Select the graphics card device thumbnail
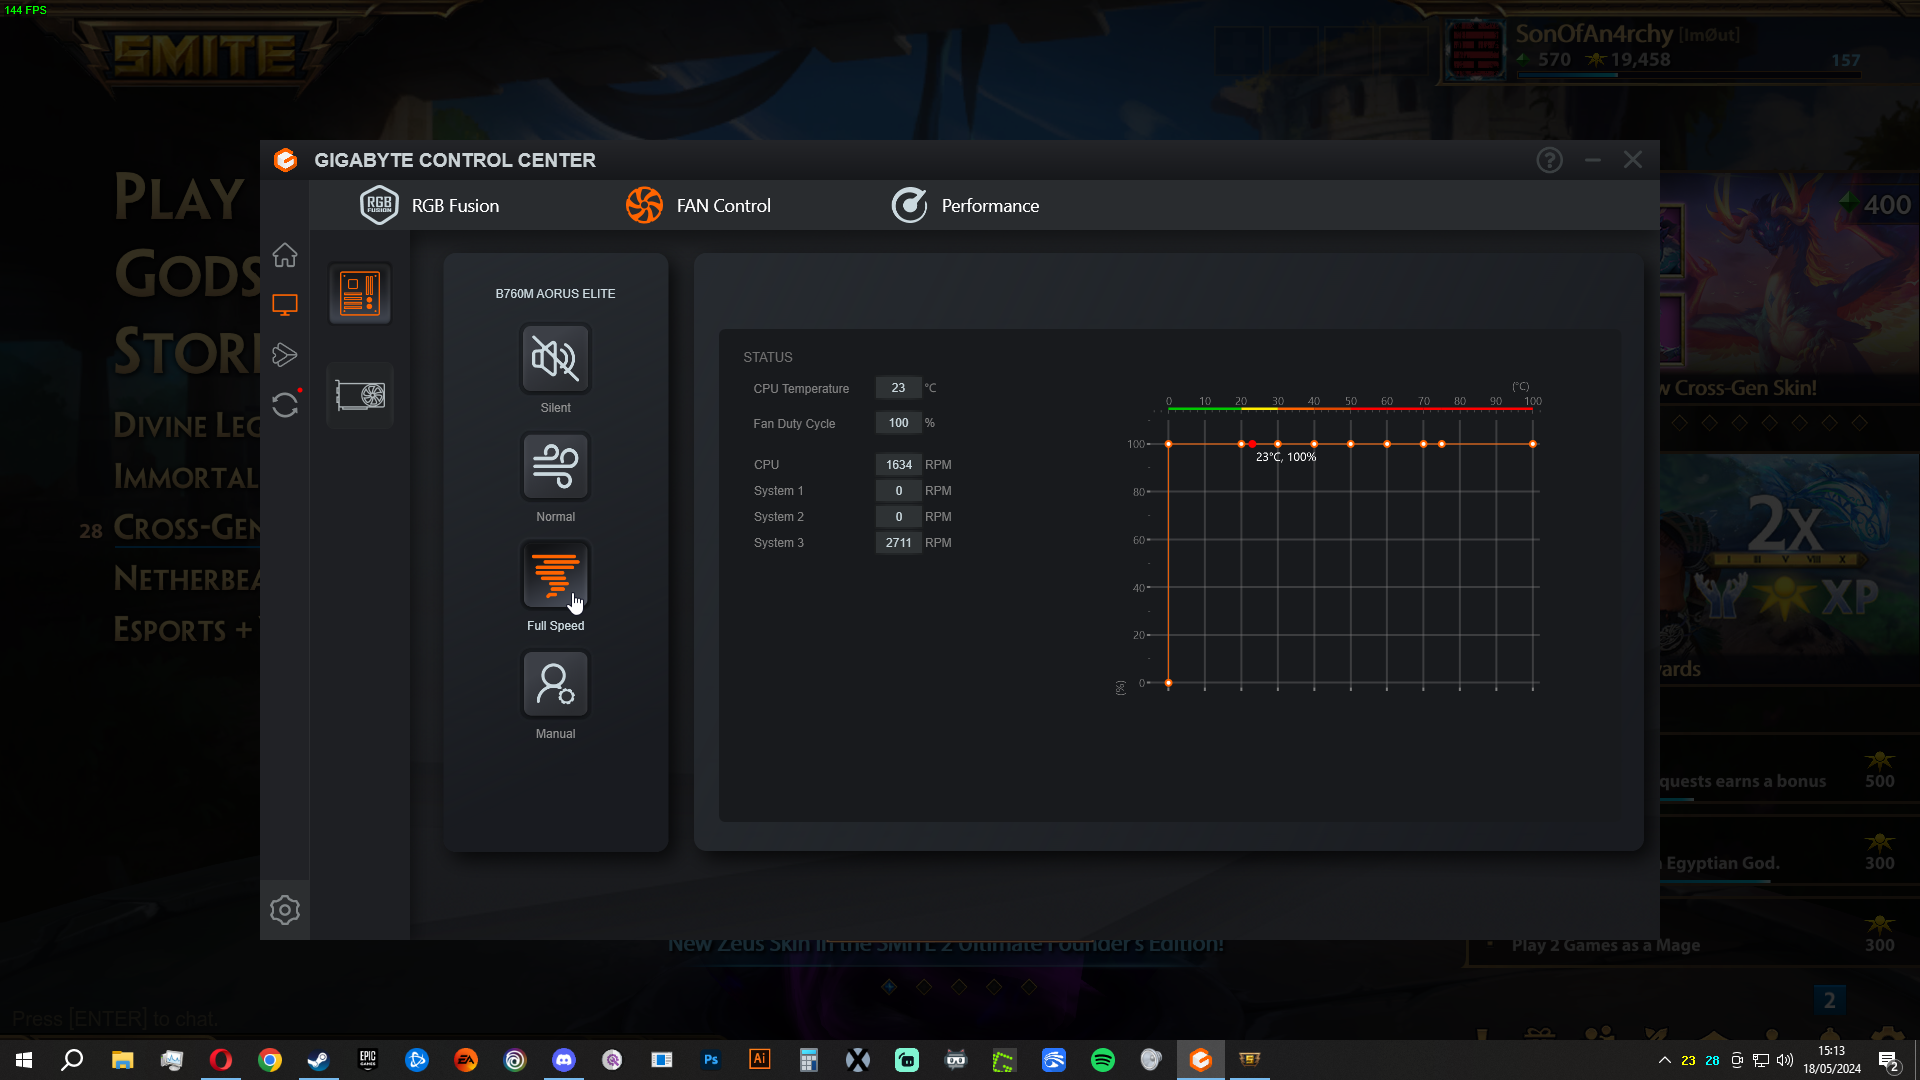Screen dimensions: 1920x1080 pyautogui.click(x=360, y=395)
